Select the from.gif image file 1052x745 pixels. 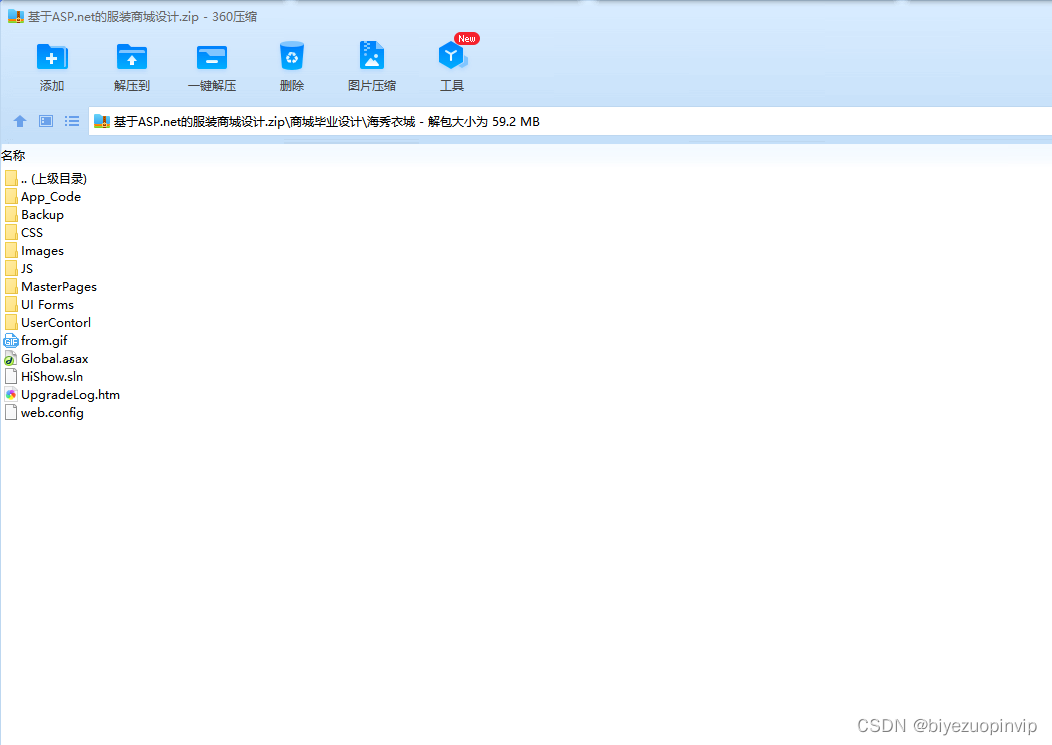click(43, 340)
